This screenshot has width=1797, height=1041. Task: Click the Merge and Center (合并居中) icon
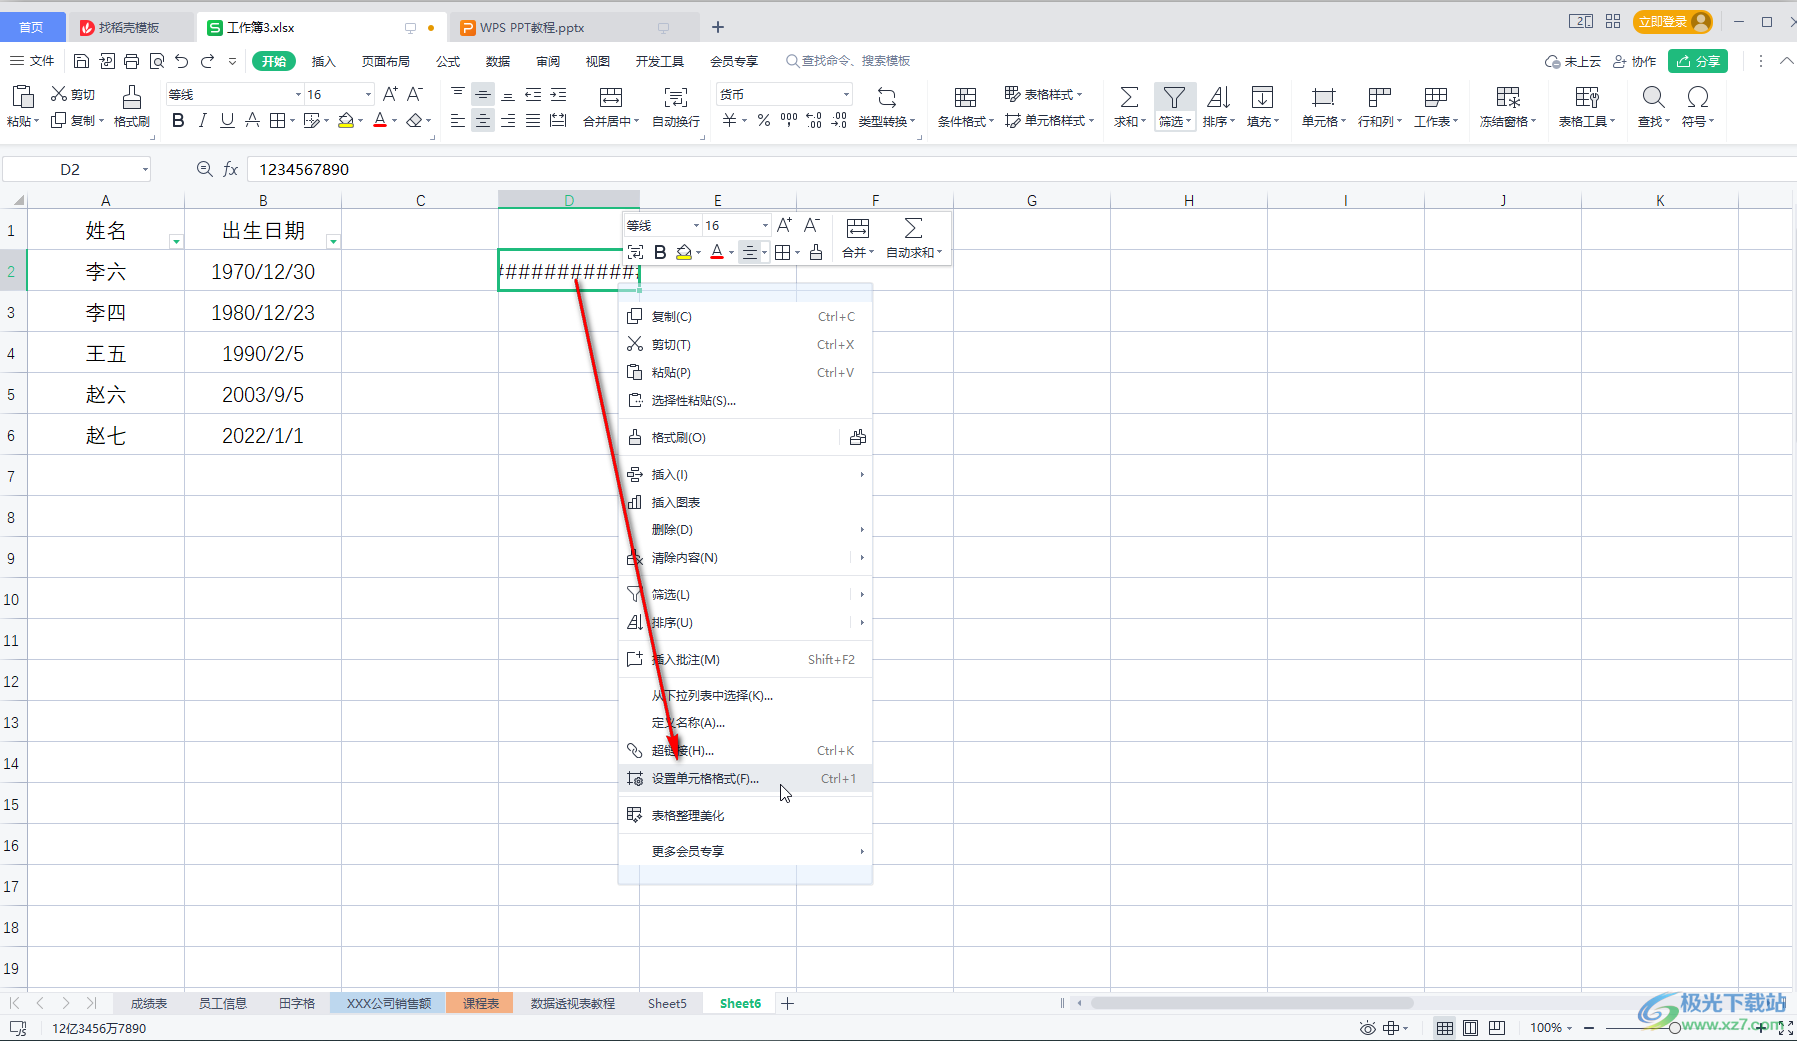click(611, 97)
